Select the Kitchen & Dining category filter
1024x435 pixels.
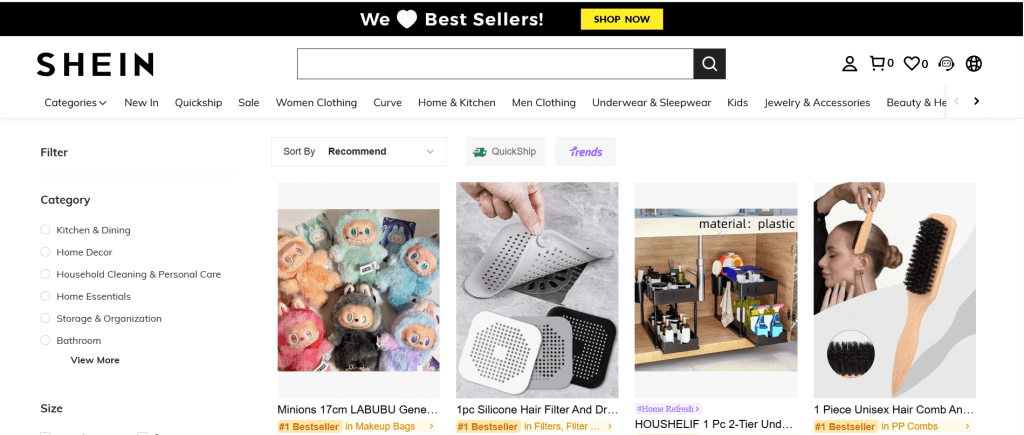coord(45,230)
